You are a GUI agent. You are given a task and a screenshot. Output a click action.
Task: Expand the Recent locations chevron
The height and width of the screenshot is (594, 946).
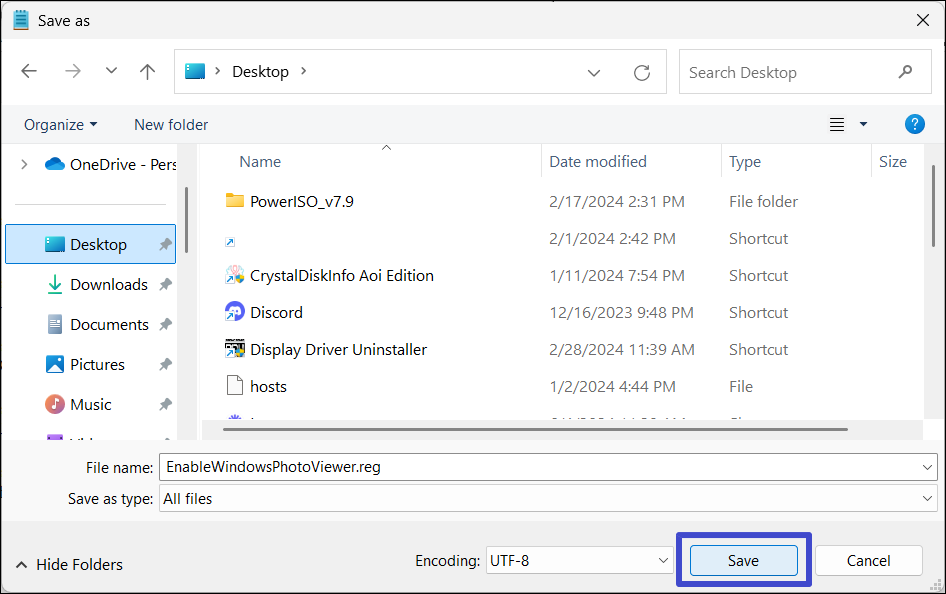[x=111, y=72]
